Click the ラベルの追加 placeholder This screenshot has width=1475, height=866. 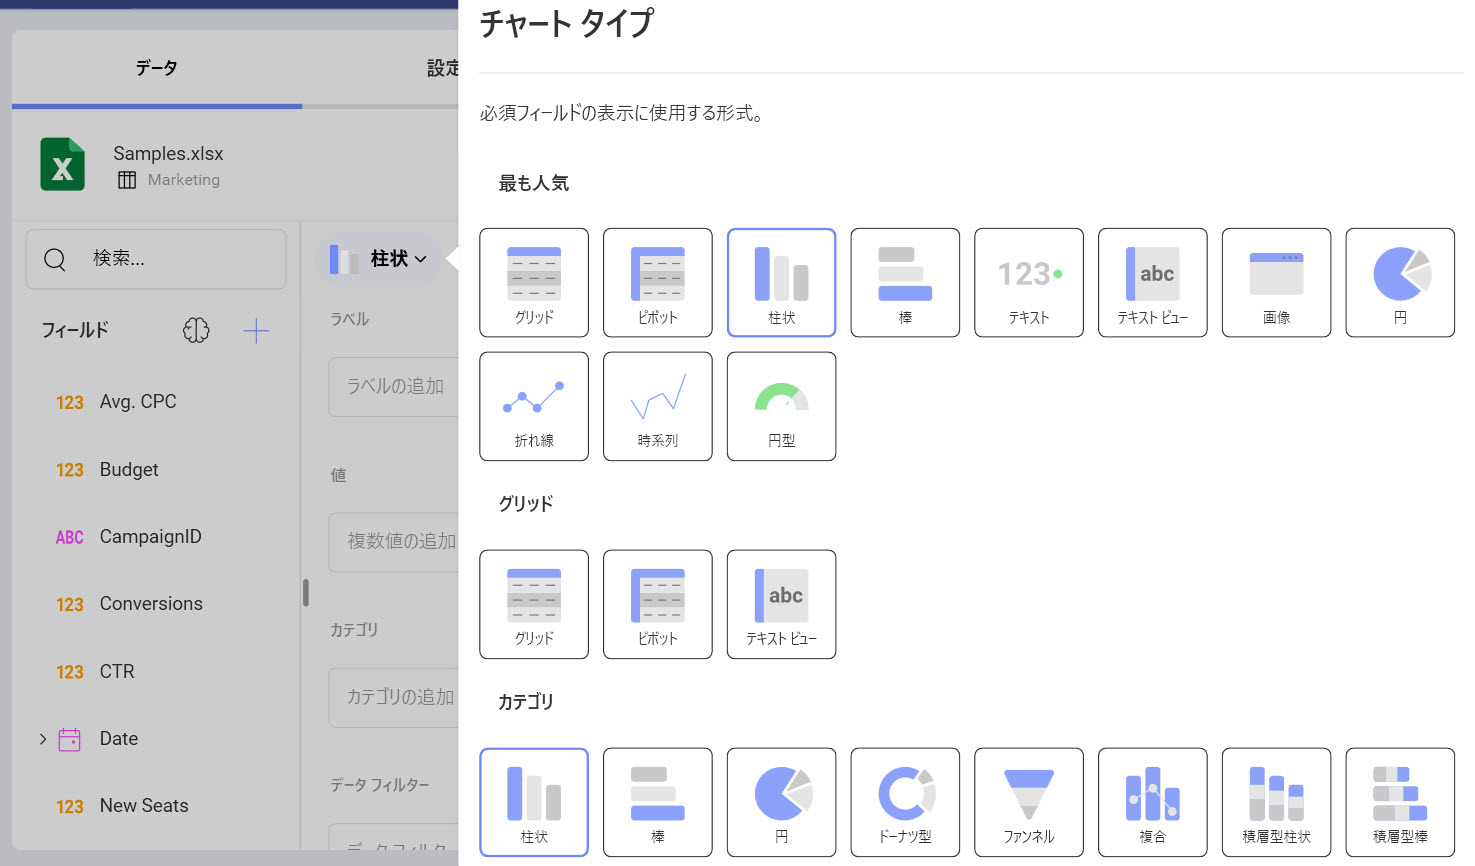[395, 386]
